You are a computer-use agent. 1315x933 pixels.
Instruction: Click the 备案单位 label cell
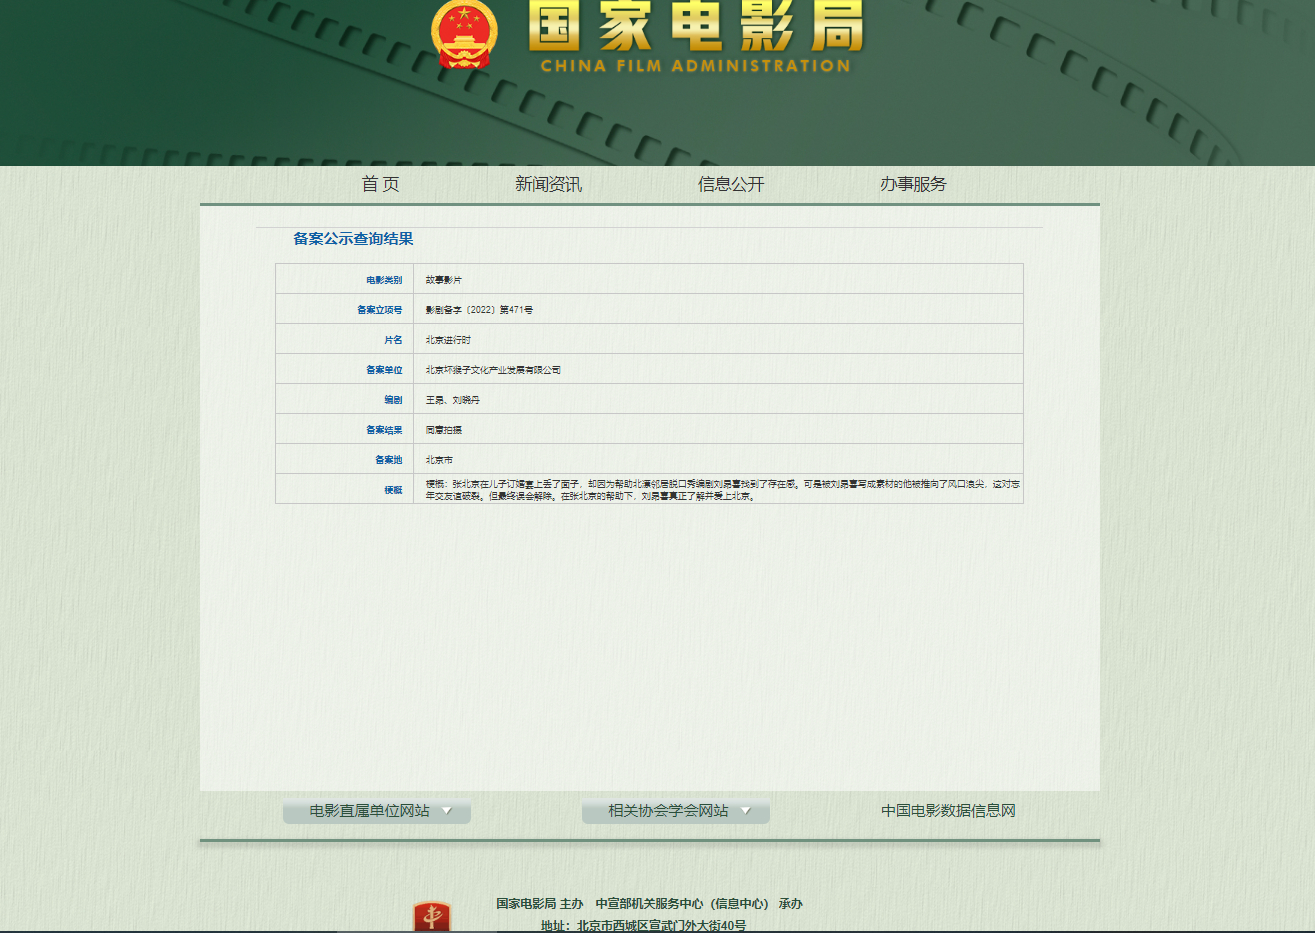(344, 369)
